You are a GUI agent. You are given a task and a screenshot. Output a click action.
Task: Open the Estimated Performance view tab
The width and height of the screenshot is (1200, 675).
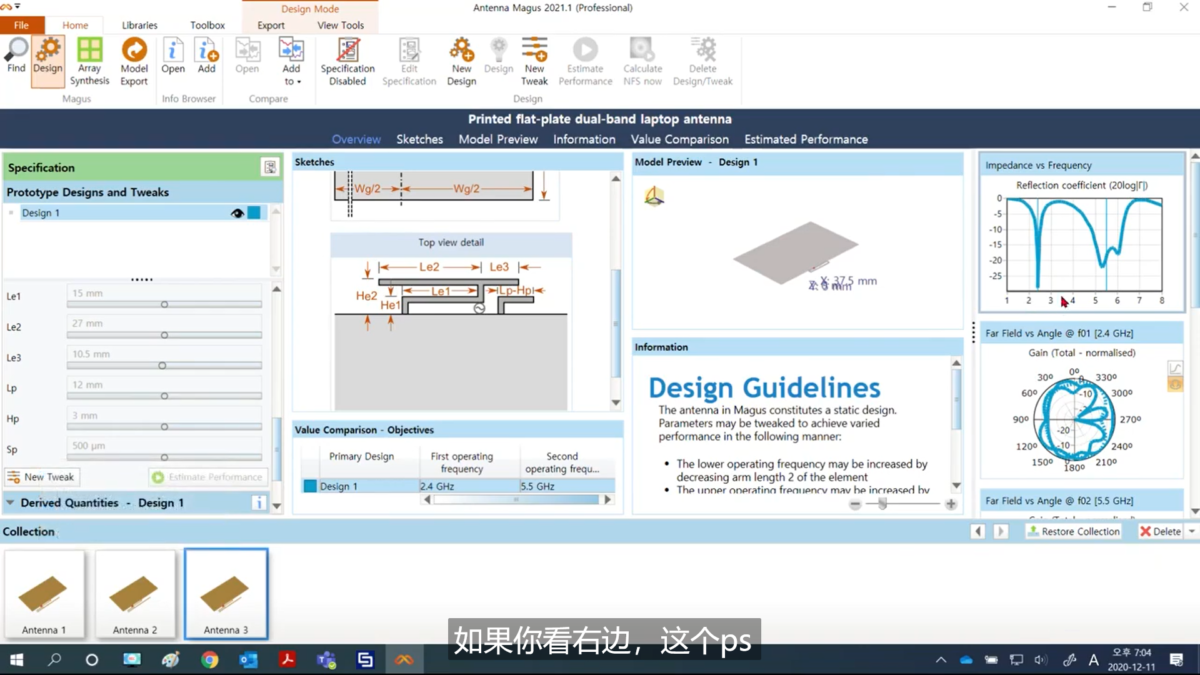tap(806, 139)
